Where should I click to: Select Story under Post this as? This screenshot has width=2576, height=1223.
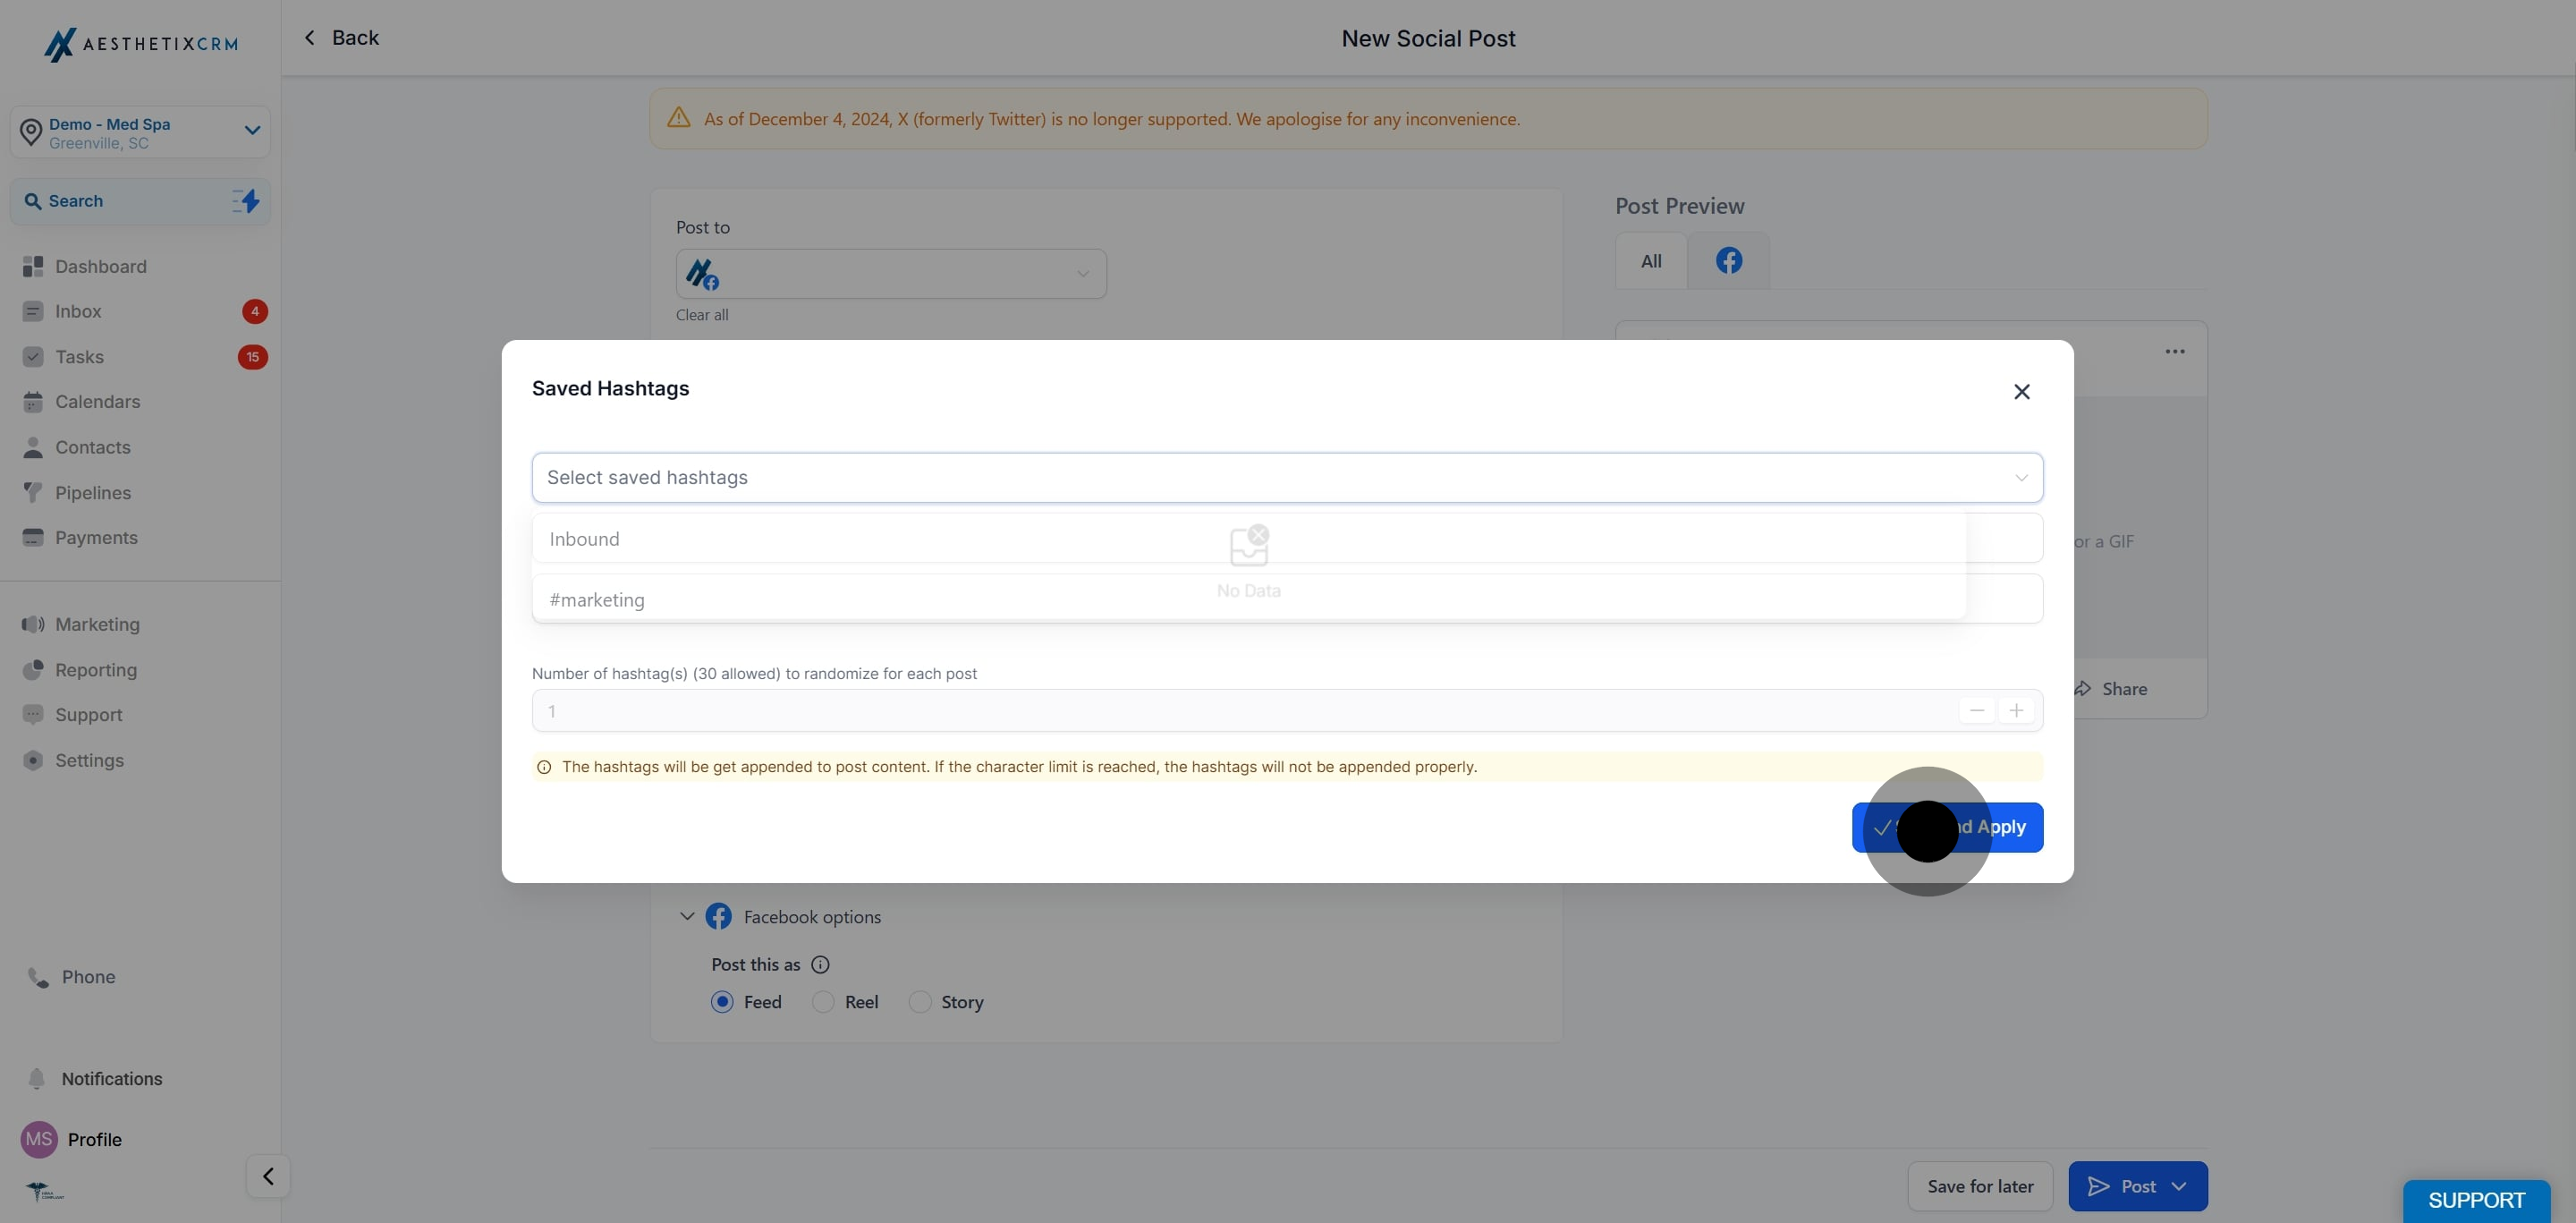919,1001
